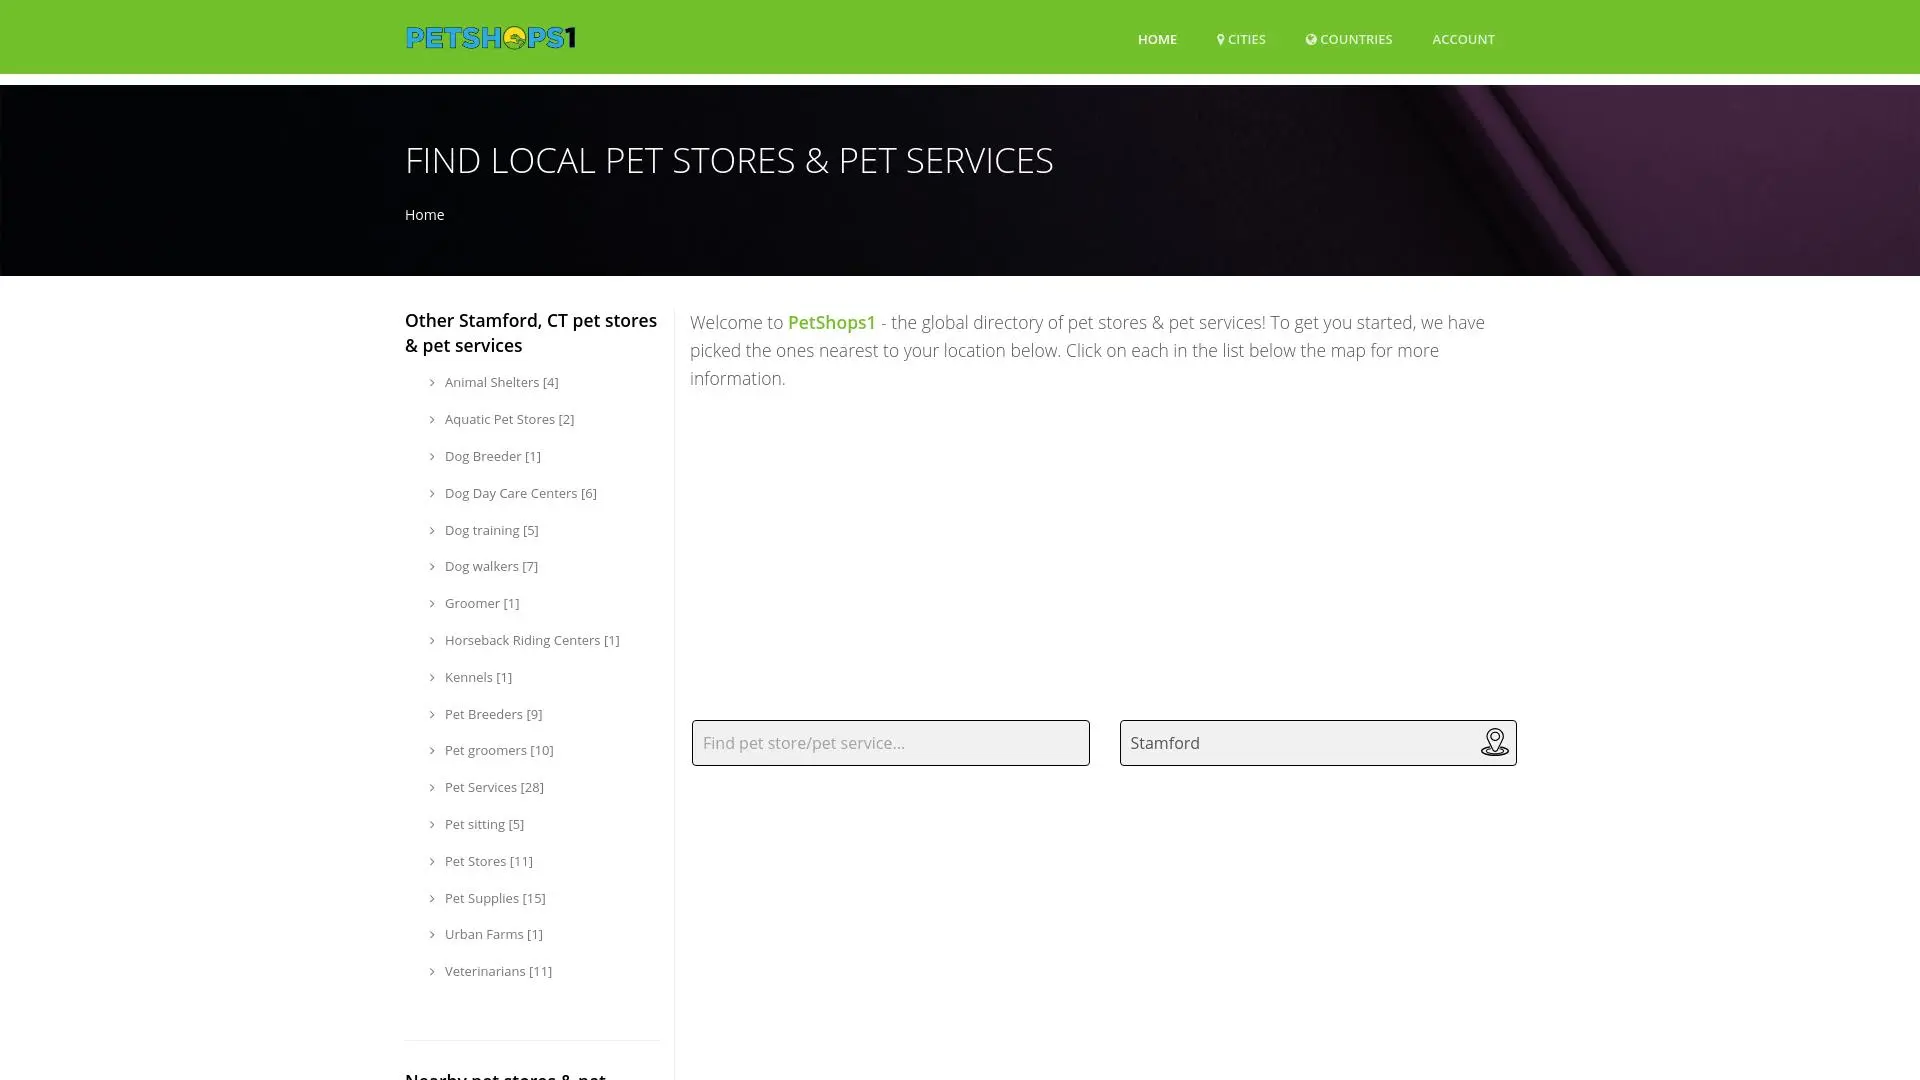The height and width of the screenshot is (1080, 1920).
Task: Click the Home navigation item
Action: pyautogui.click(x=1156, y=39)
